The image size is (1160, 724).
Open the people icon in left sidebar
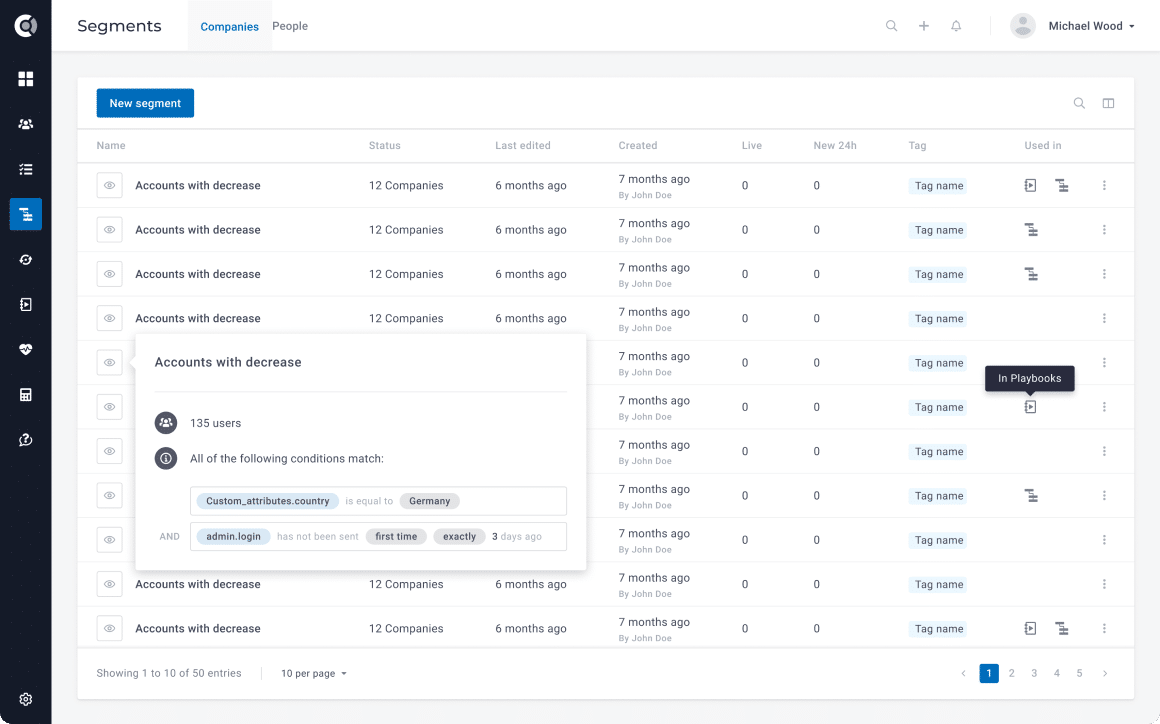(26, 124)
